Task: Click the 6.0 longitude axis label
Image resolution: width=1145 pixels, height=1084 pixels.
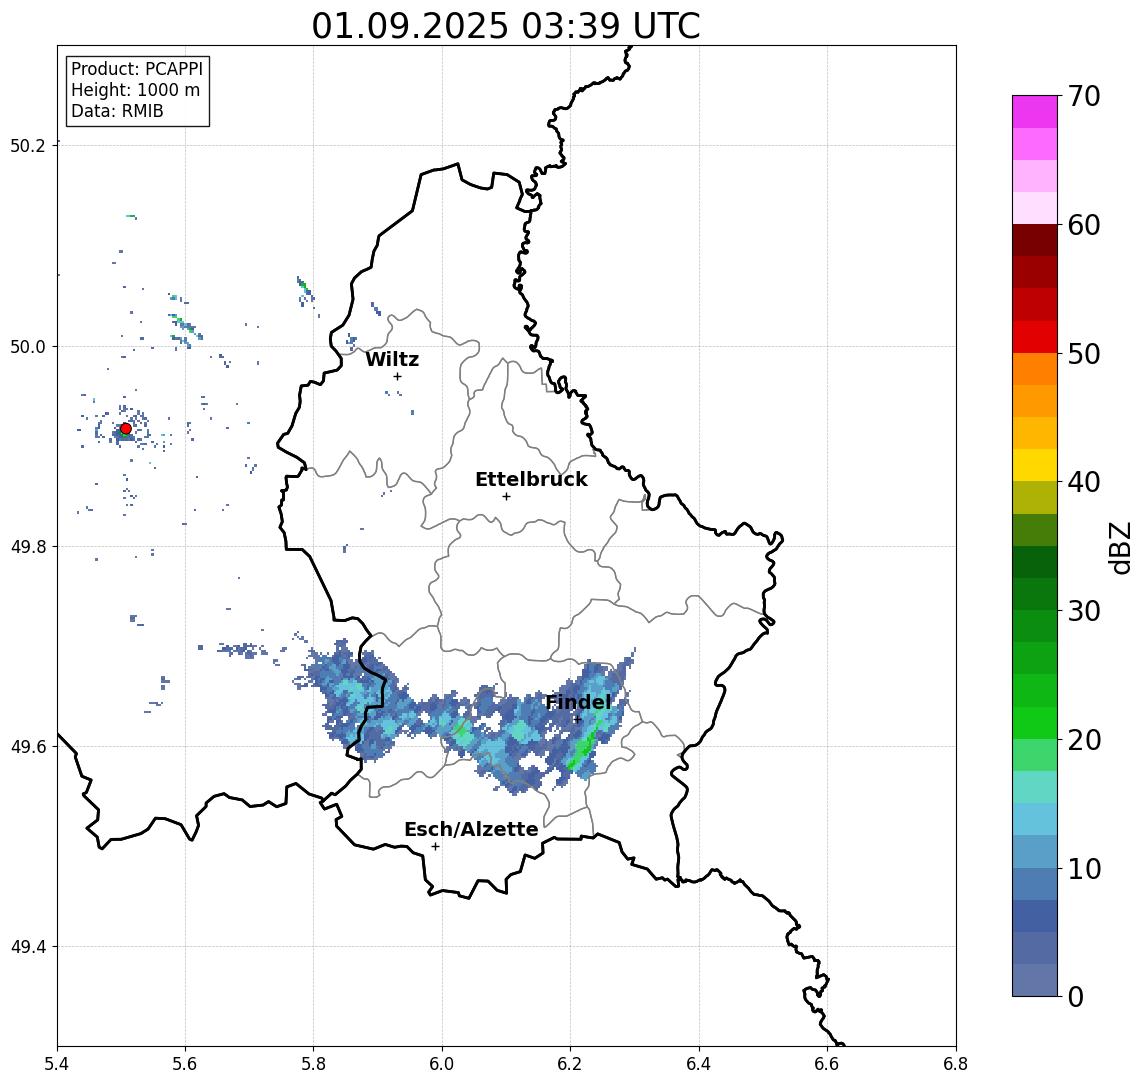Action: tap(443, 1064)
